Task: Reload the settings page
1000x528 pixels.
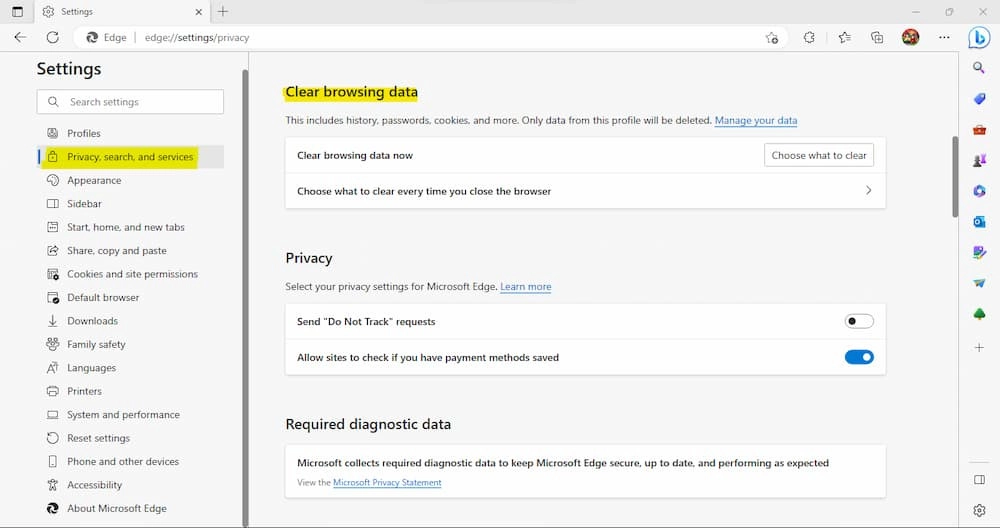Action: pyautogui.click(x=53, y=38)
